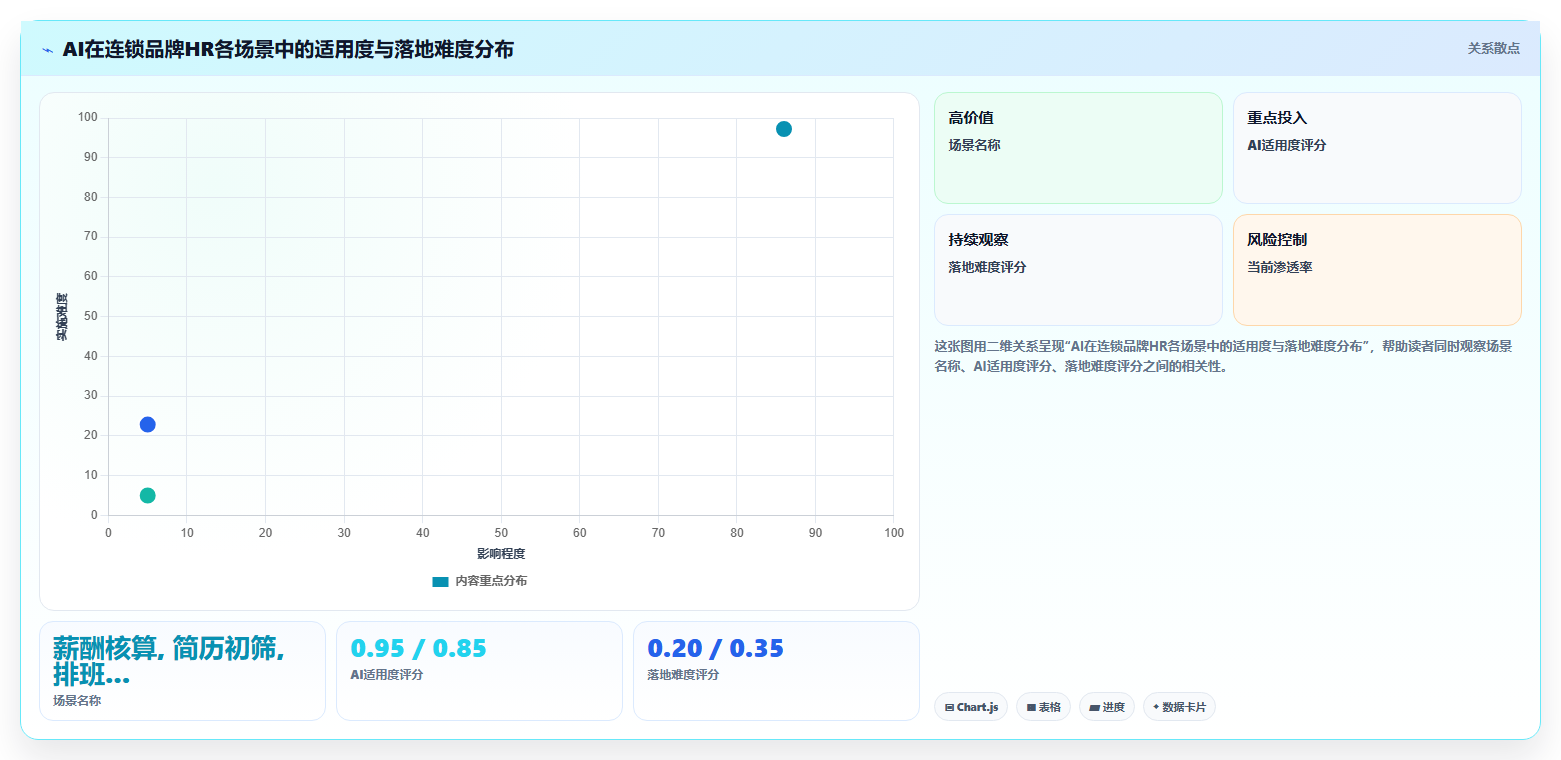Click the lightning icon beside the title
This screenshot has width=1561, height=760.
pyautogui.click(x=48, y=50)
